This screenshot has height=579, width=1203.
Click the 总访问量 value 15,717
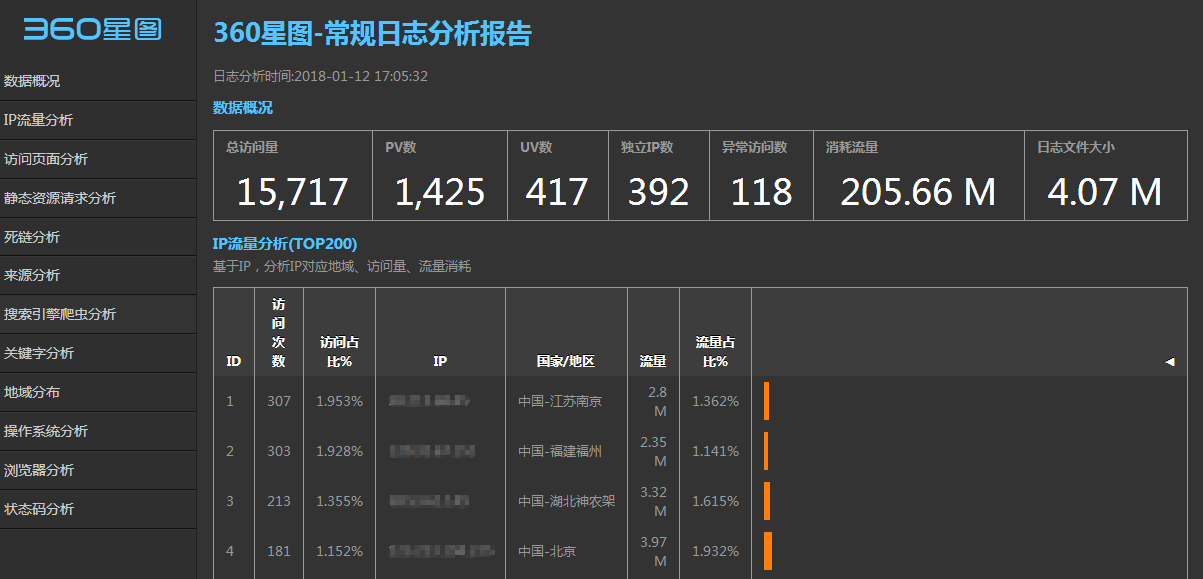(293, 192)
